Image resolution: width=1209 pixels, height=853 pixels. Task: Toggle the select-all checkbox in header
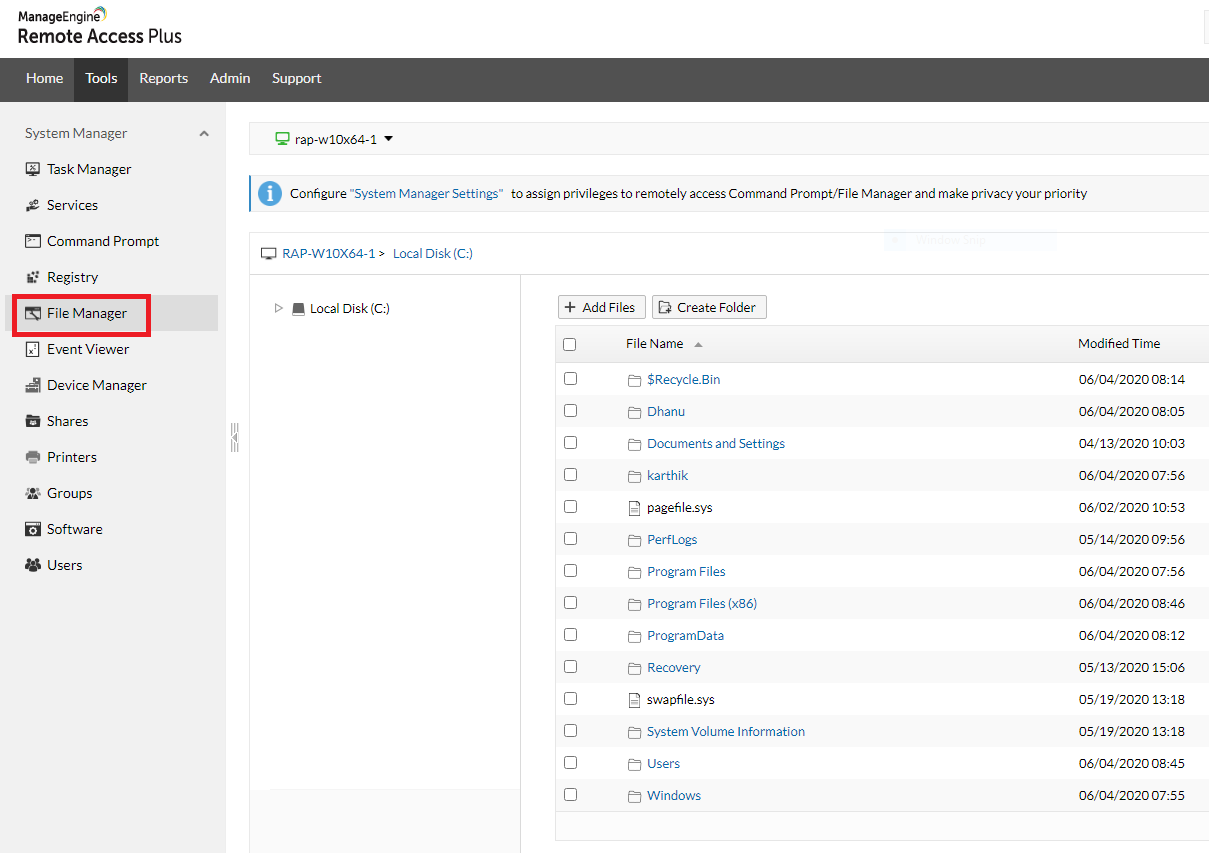tap(570, 344)
